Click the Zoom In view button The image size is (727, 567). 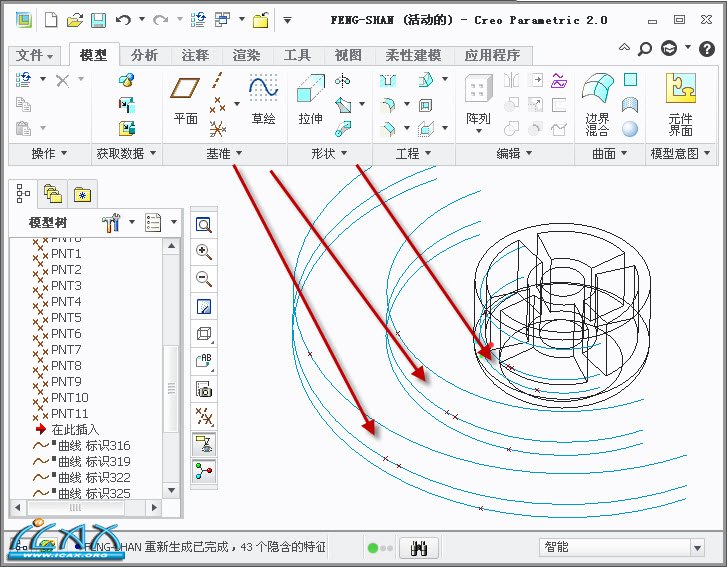pos(204,253)
